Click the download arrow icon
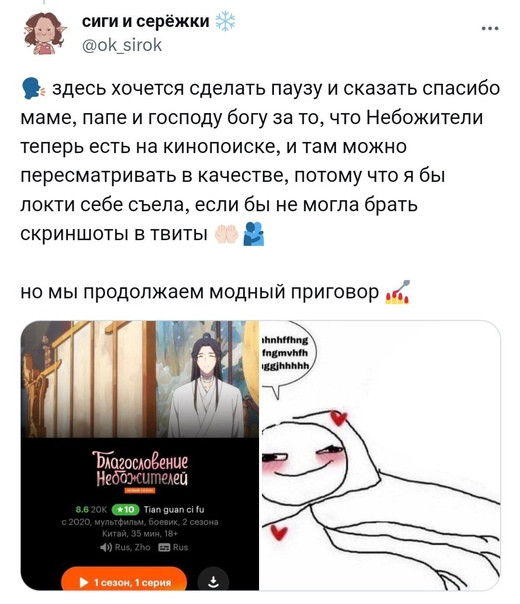The width and height of the screenshot is (520, 604). click(x=213, y=581)
